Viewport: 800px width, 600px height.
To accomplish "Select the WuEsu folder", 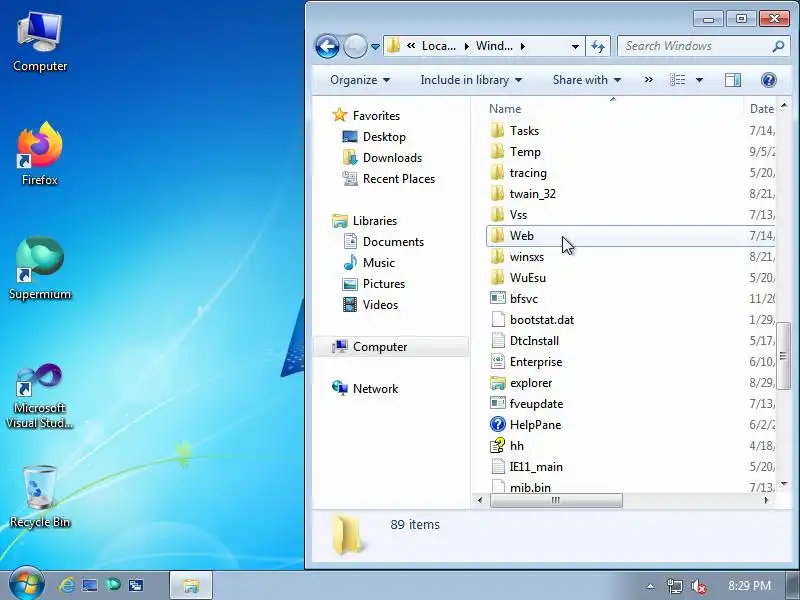I will click(528, 278).
